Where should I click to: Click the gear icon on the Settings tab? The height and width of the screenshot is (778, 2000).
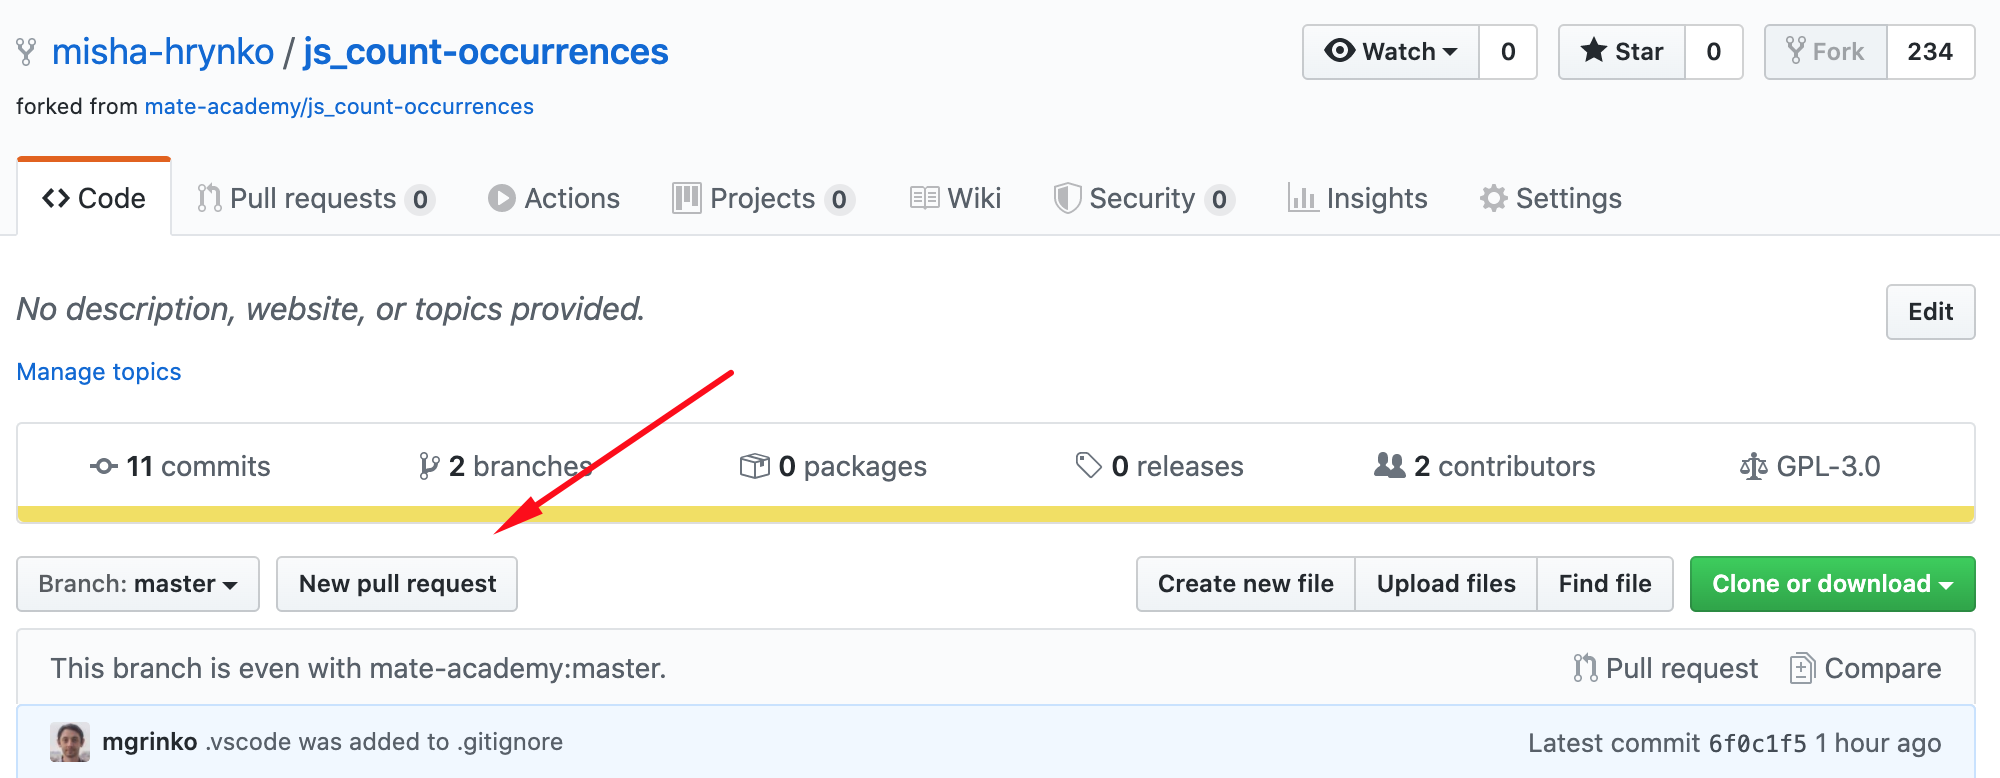click(x=1494, y=198)
